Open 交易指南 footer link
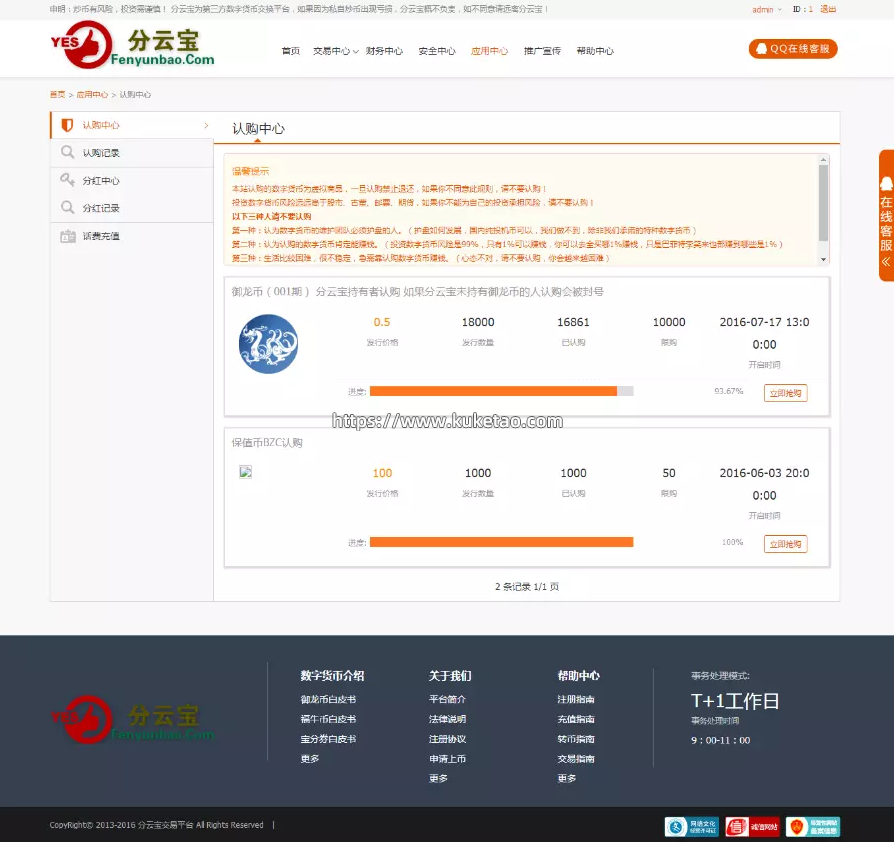Image resolution: width=894 pixels, height=842 pixels. point(576,759)
